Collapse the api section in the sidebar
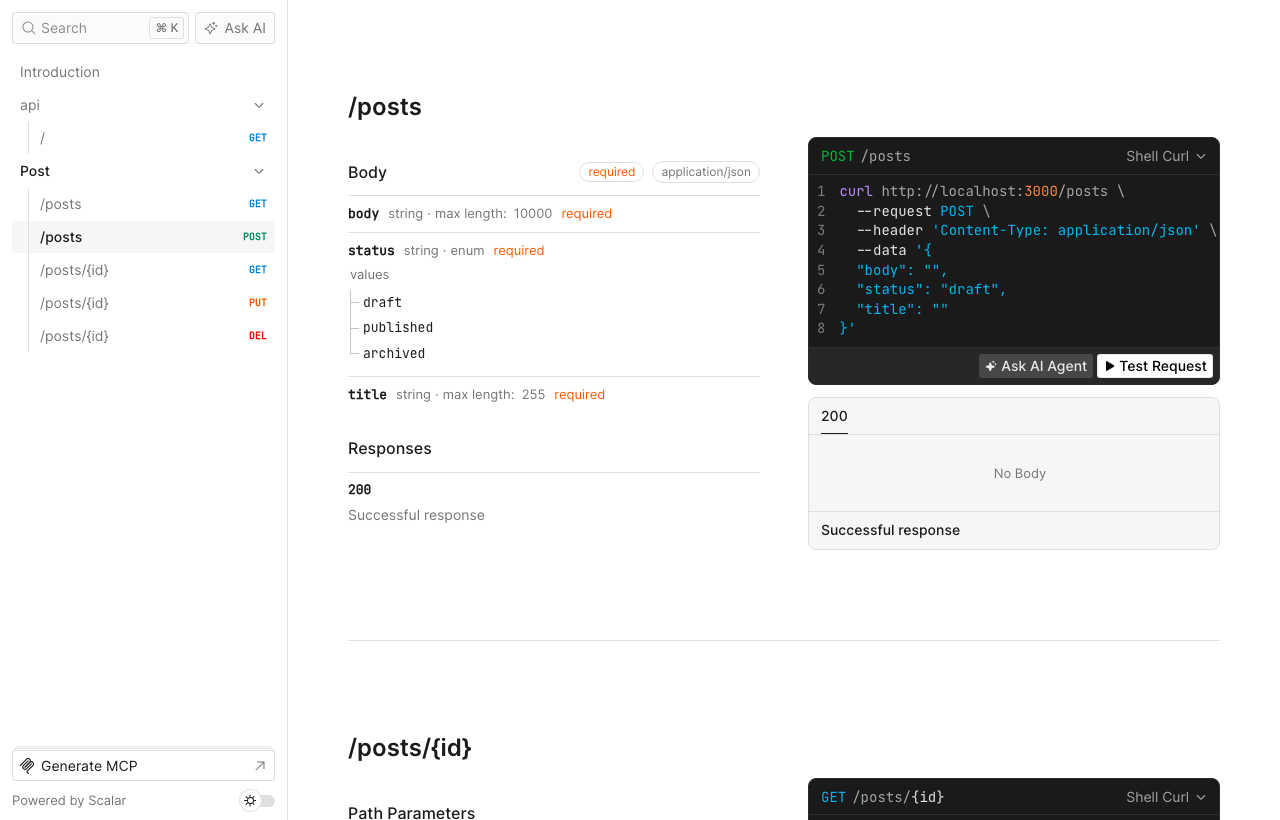Screen dimensions: 1280x820 point(259,105)
